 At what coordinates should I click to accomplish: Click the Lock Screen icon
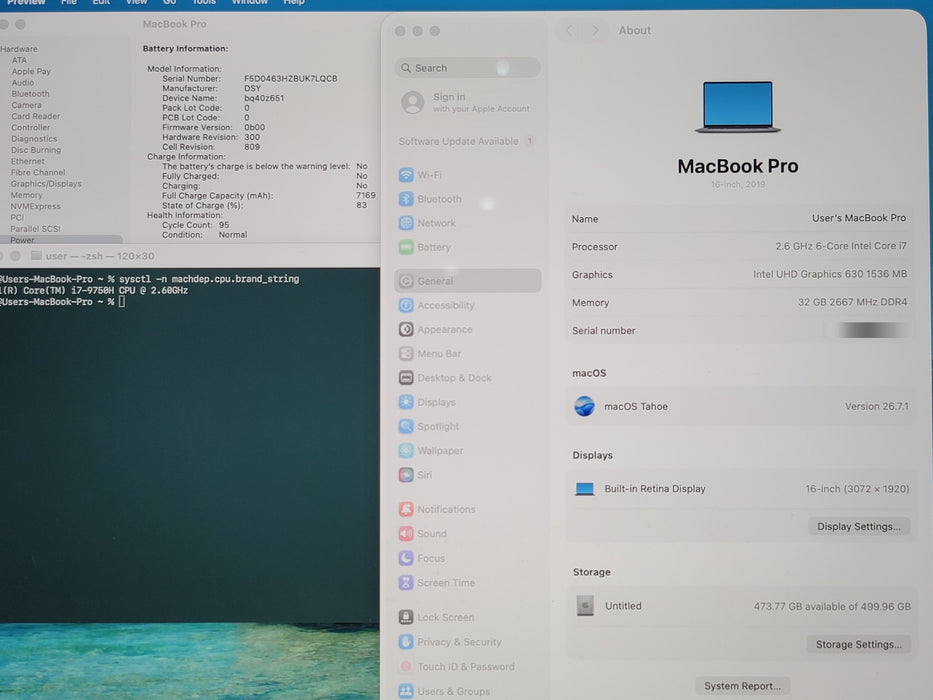pyautogui.click(x=406, y=617)
